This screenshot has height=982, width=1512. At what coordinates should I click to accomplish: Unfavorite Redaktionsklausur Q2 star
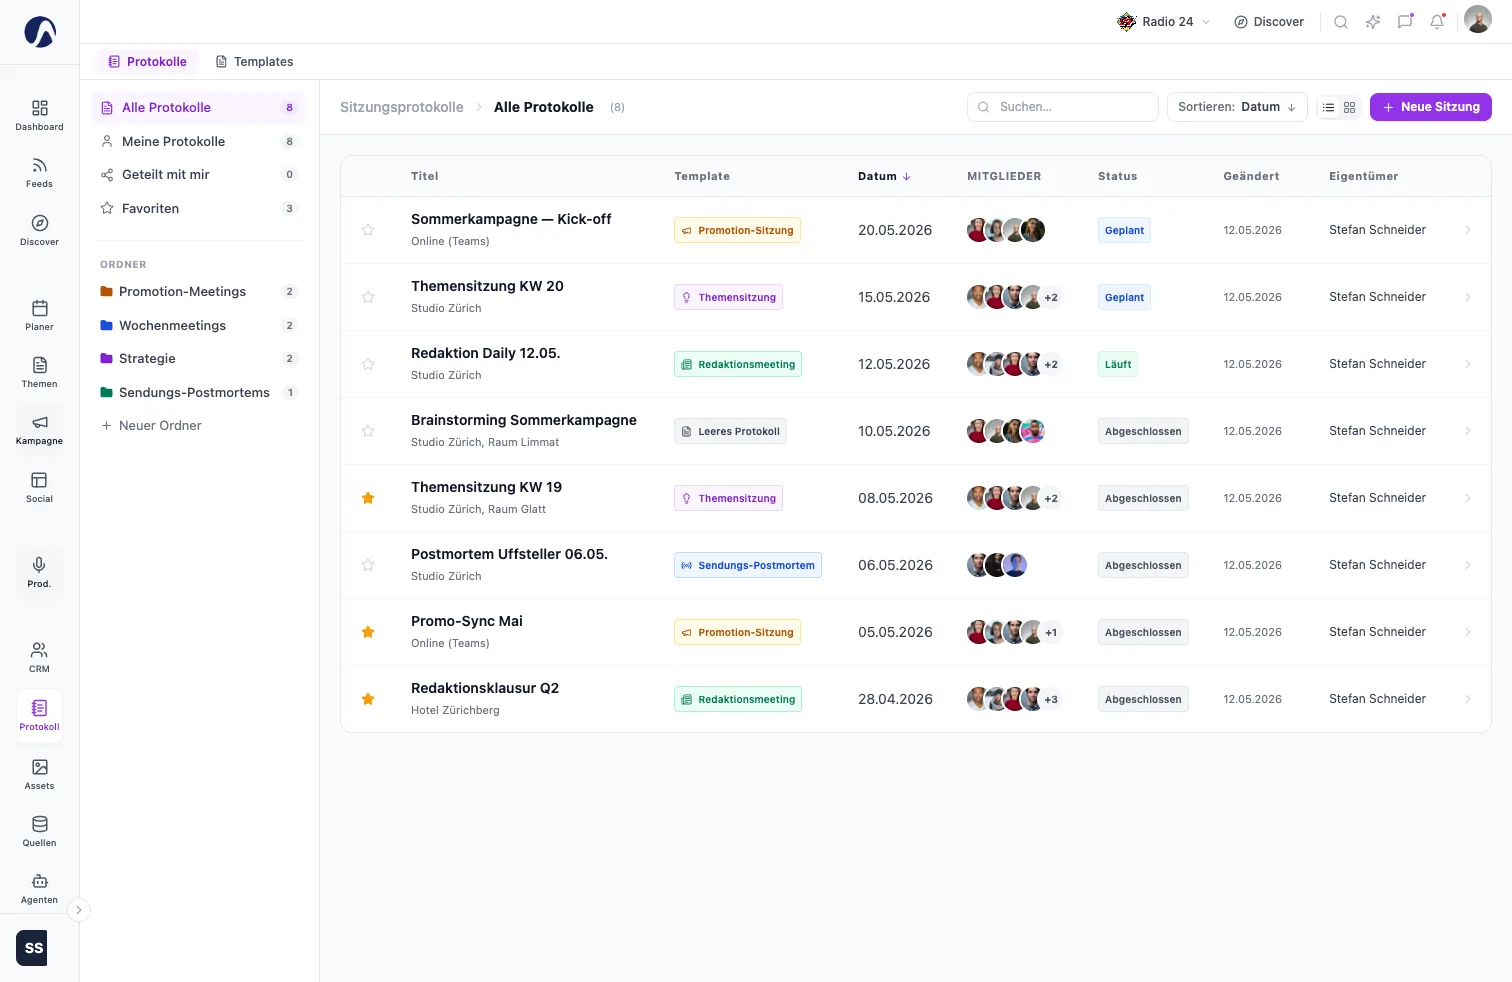tap(368, 699)
